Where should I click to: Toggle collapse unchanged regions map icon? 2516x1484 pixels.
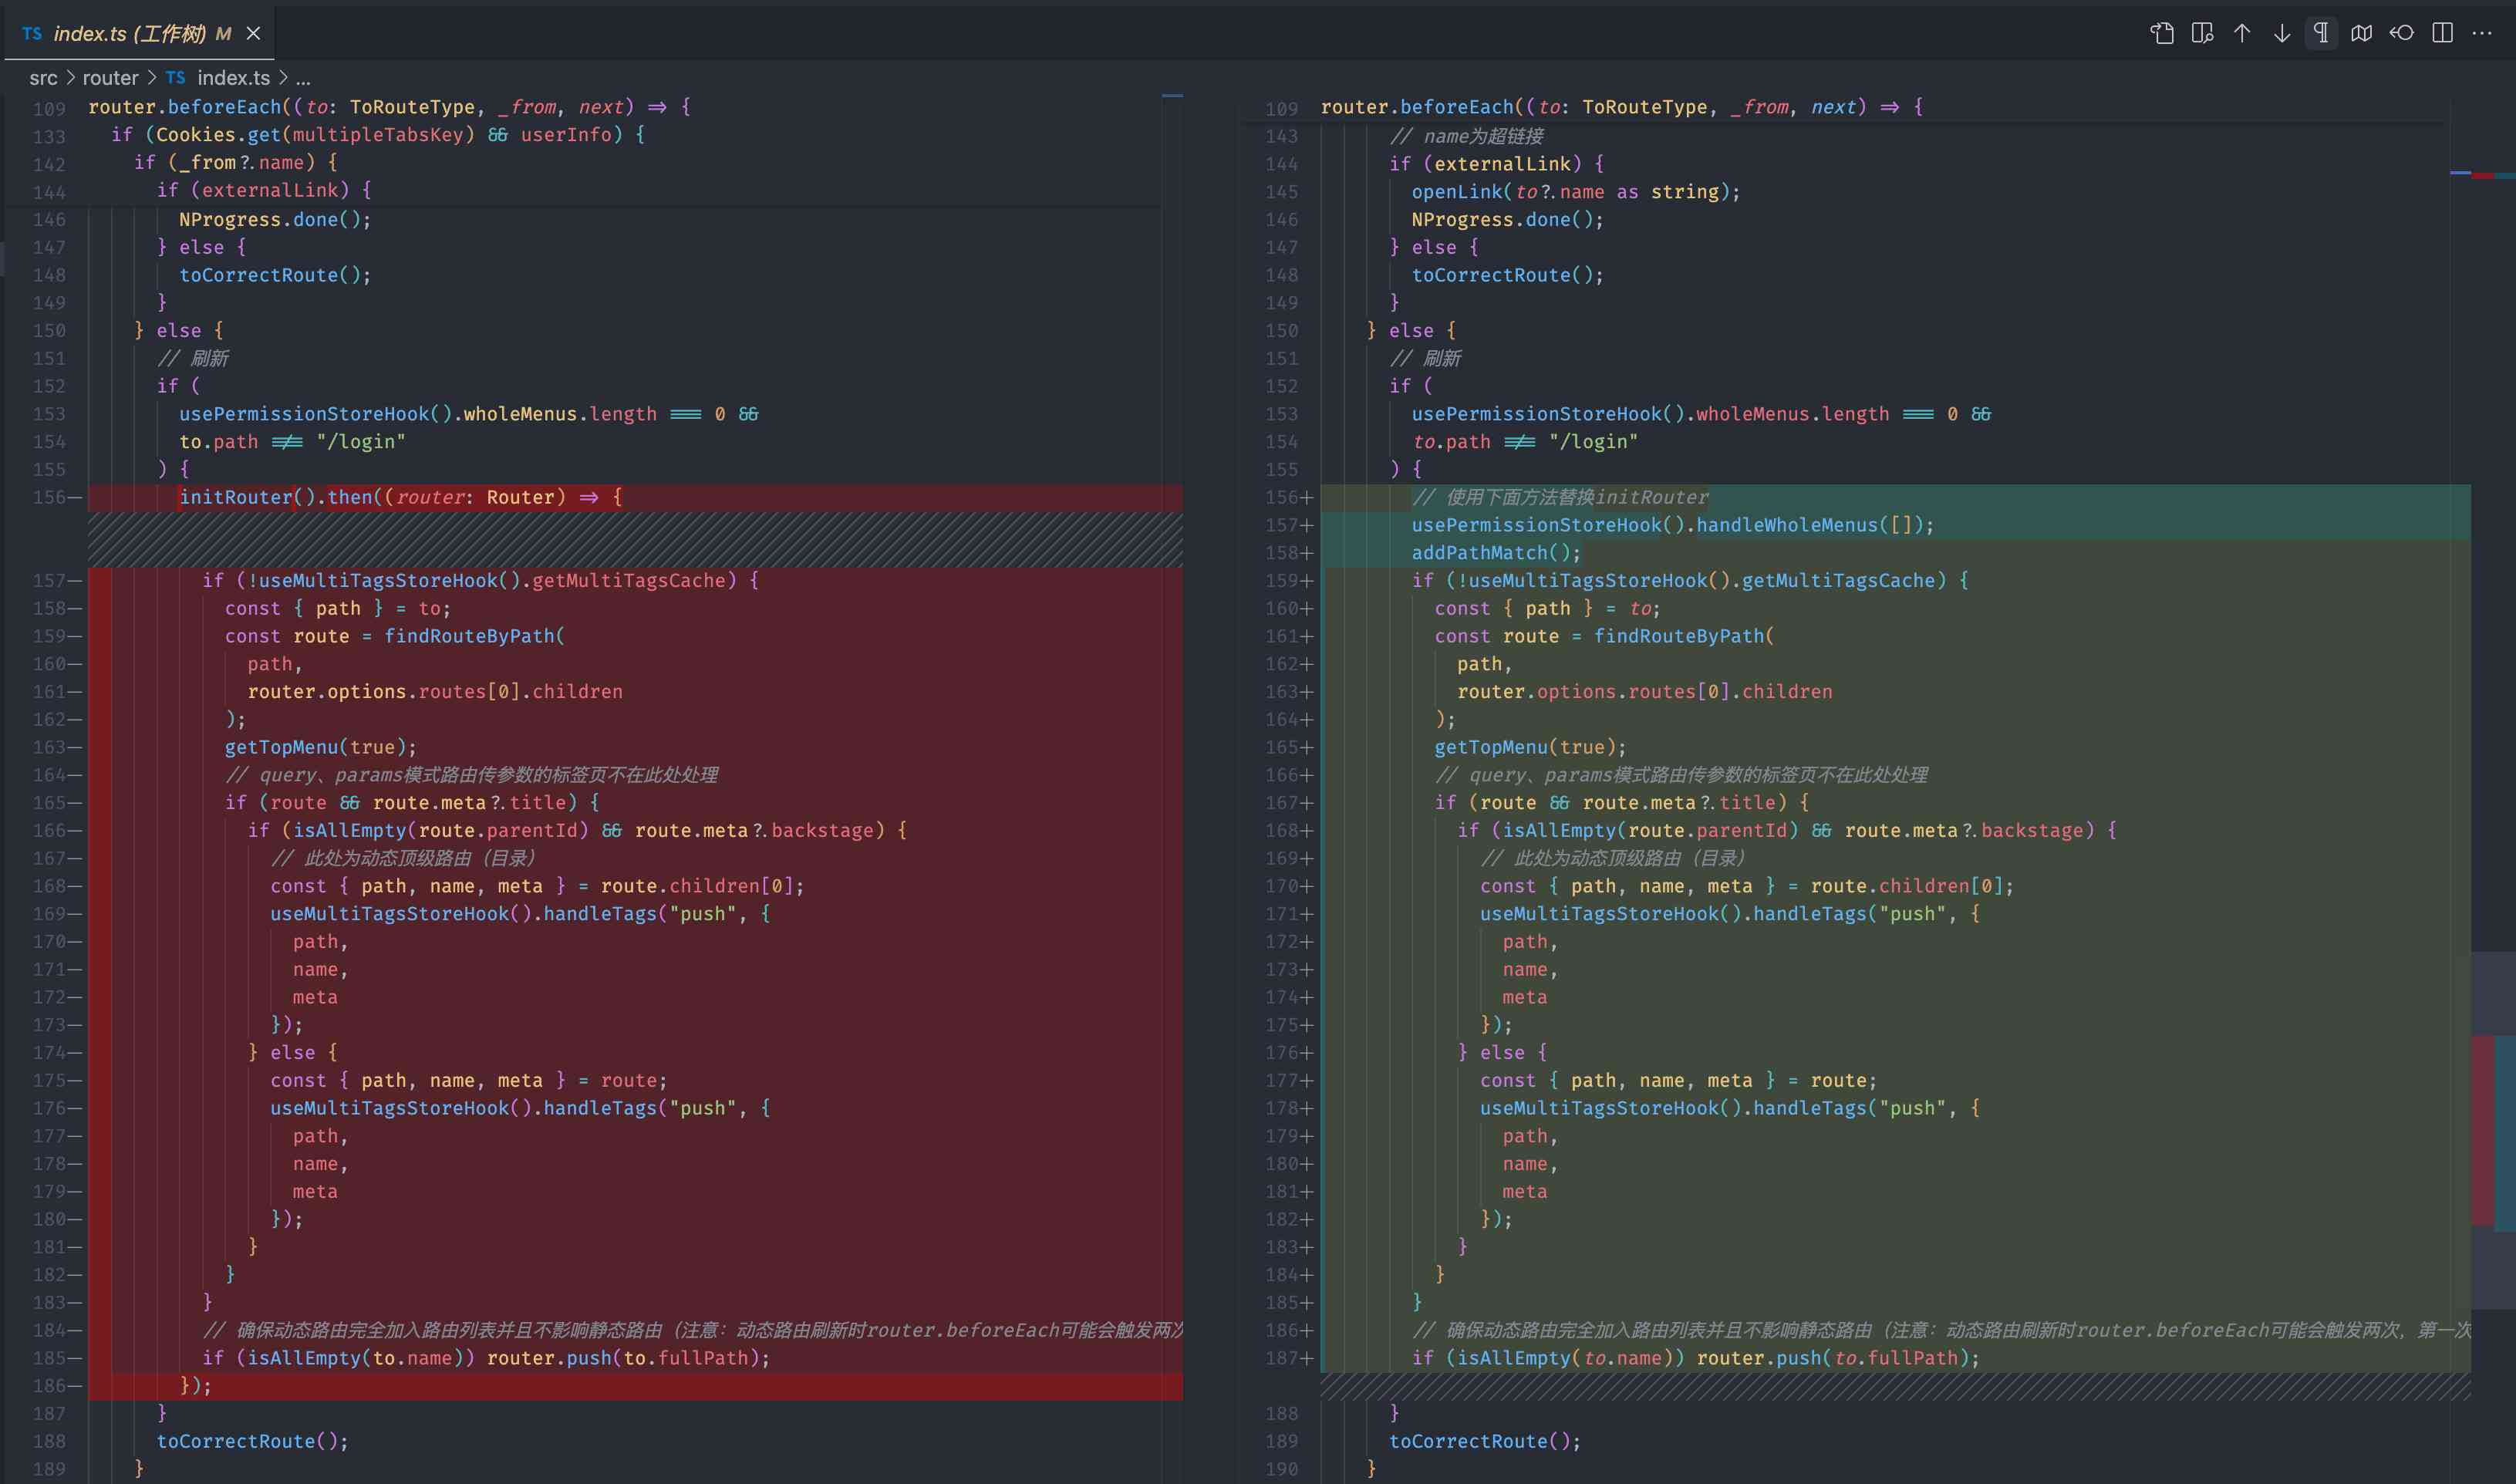(x=2361, y=33)
